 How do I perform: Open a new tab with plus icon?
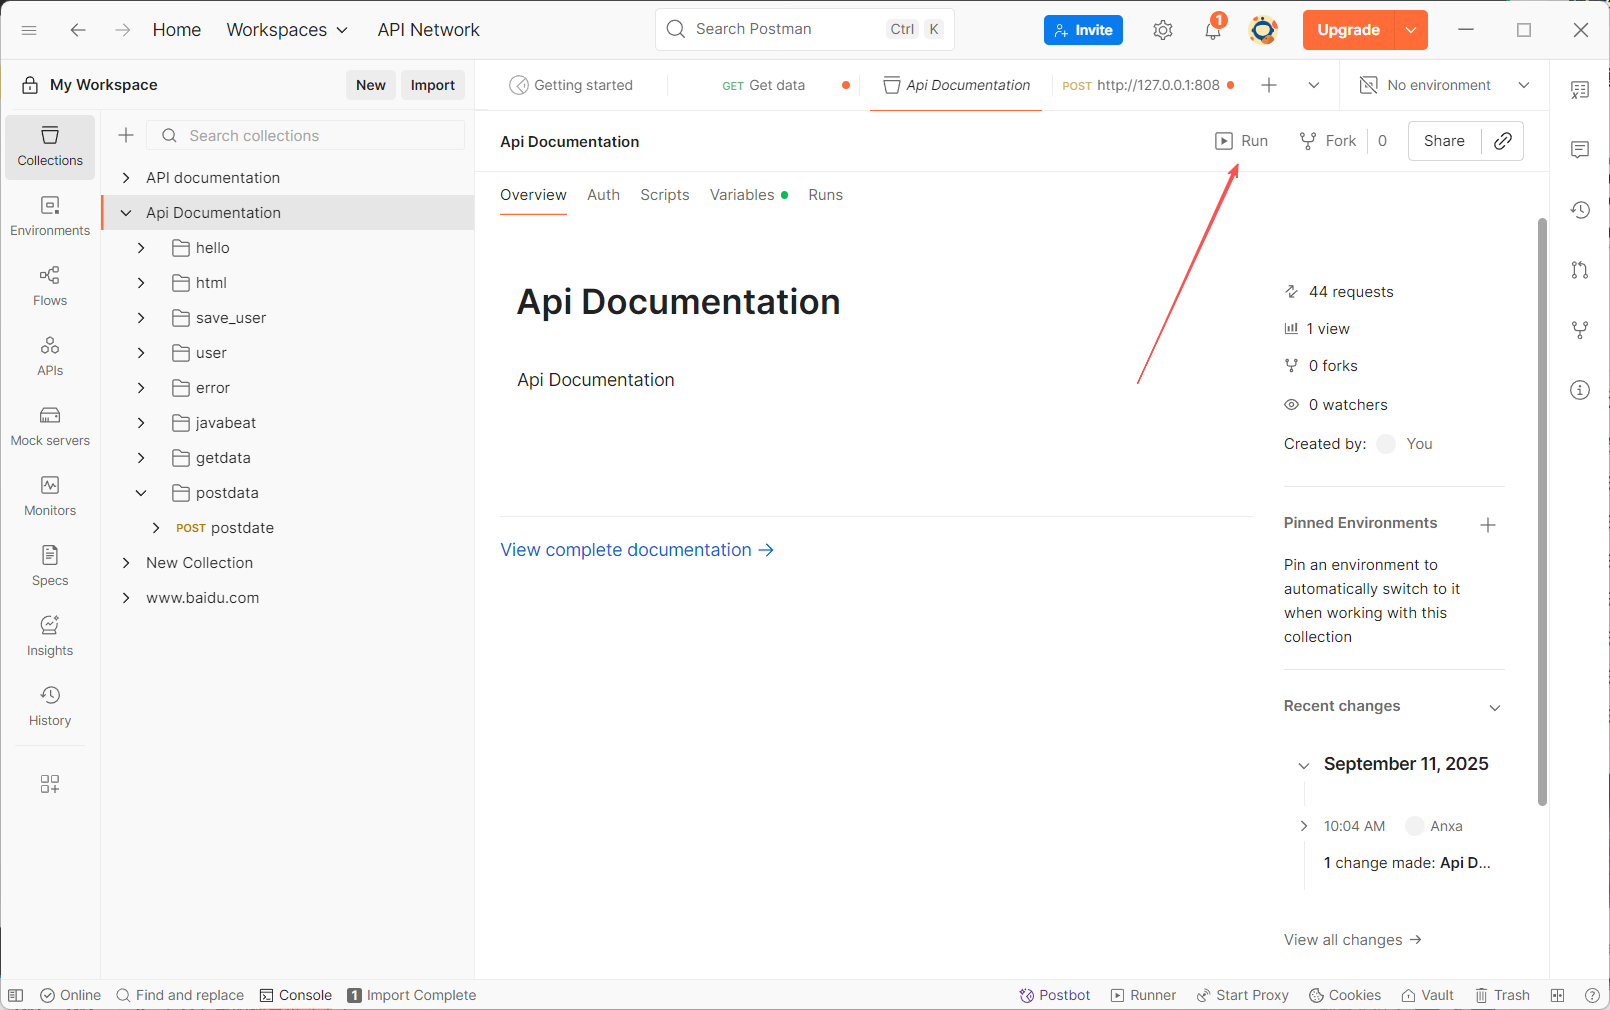click(x=1269, y=85)
